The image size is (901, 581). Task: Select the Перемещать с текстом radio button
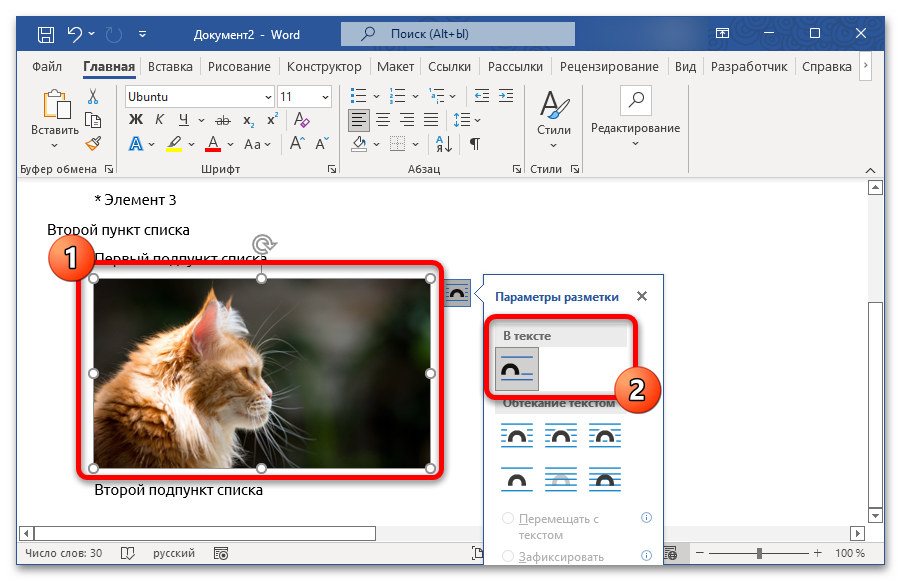pyautogui.click(x=508, y=518)
